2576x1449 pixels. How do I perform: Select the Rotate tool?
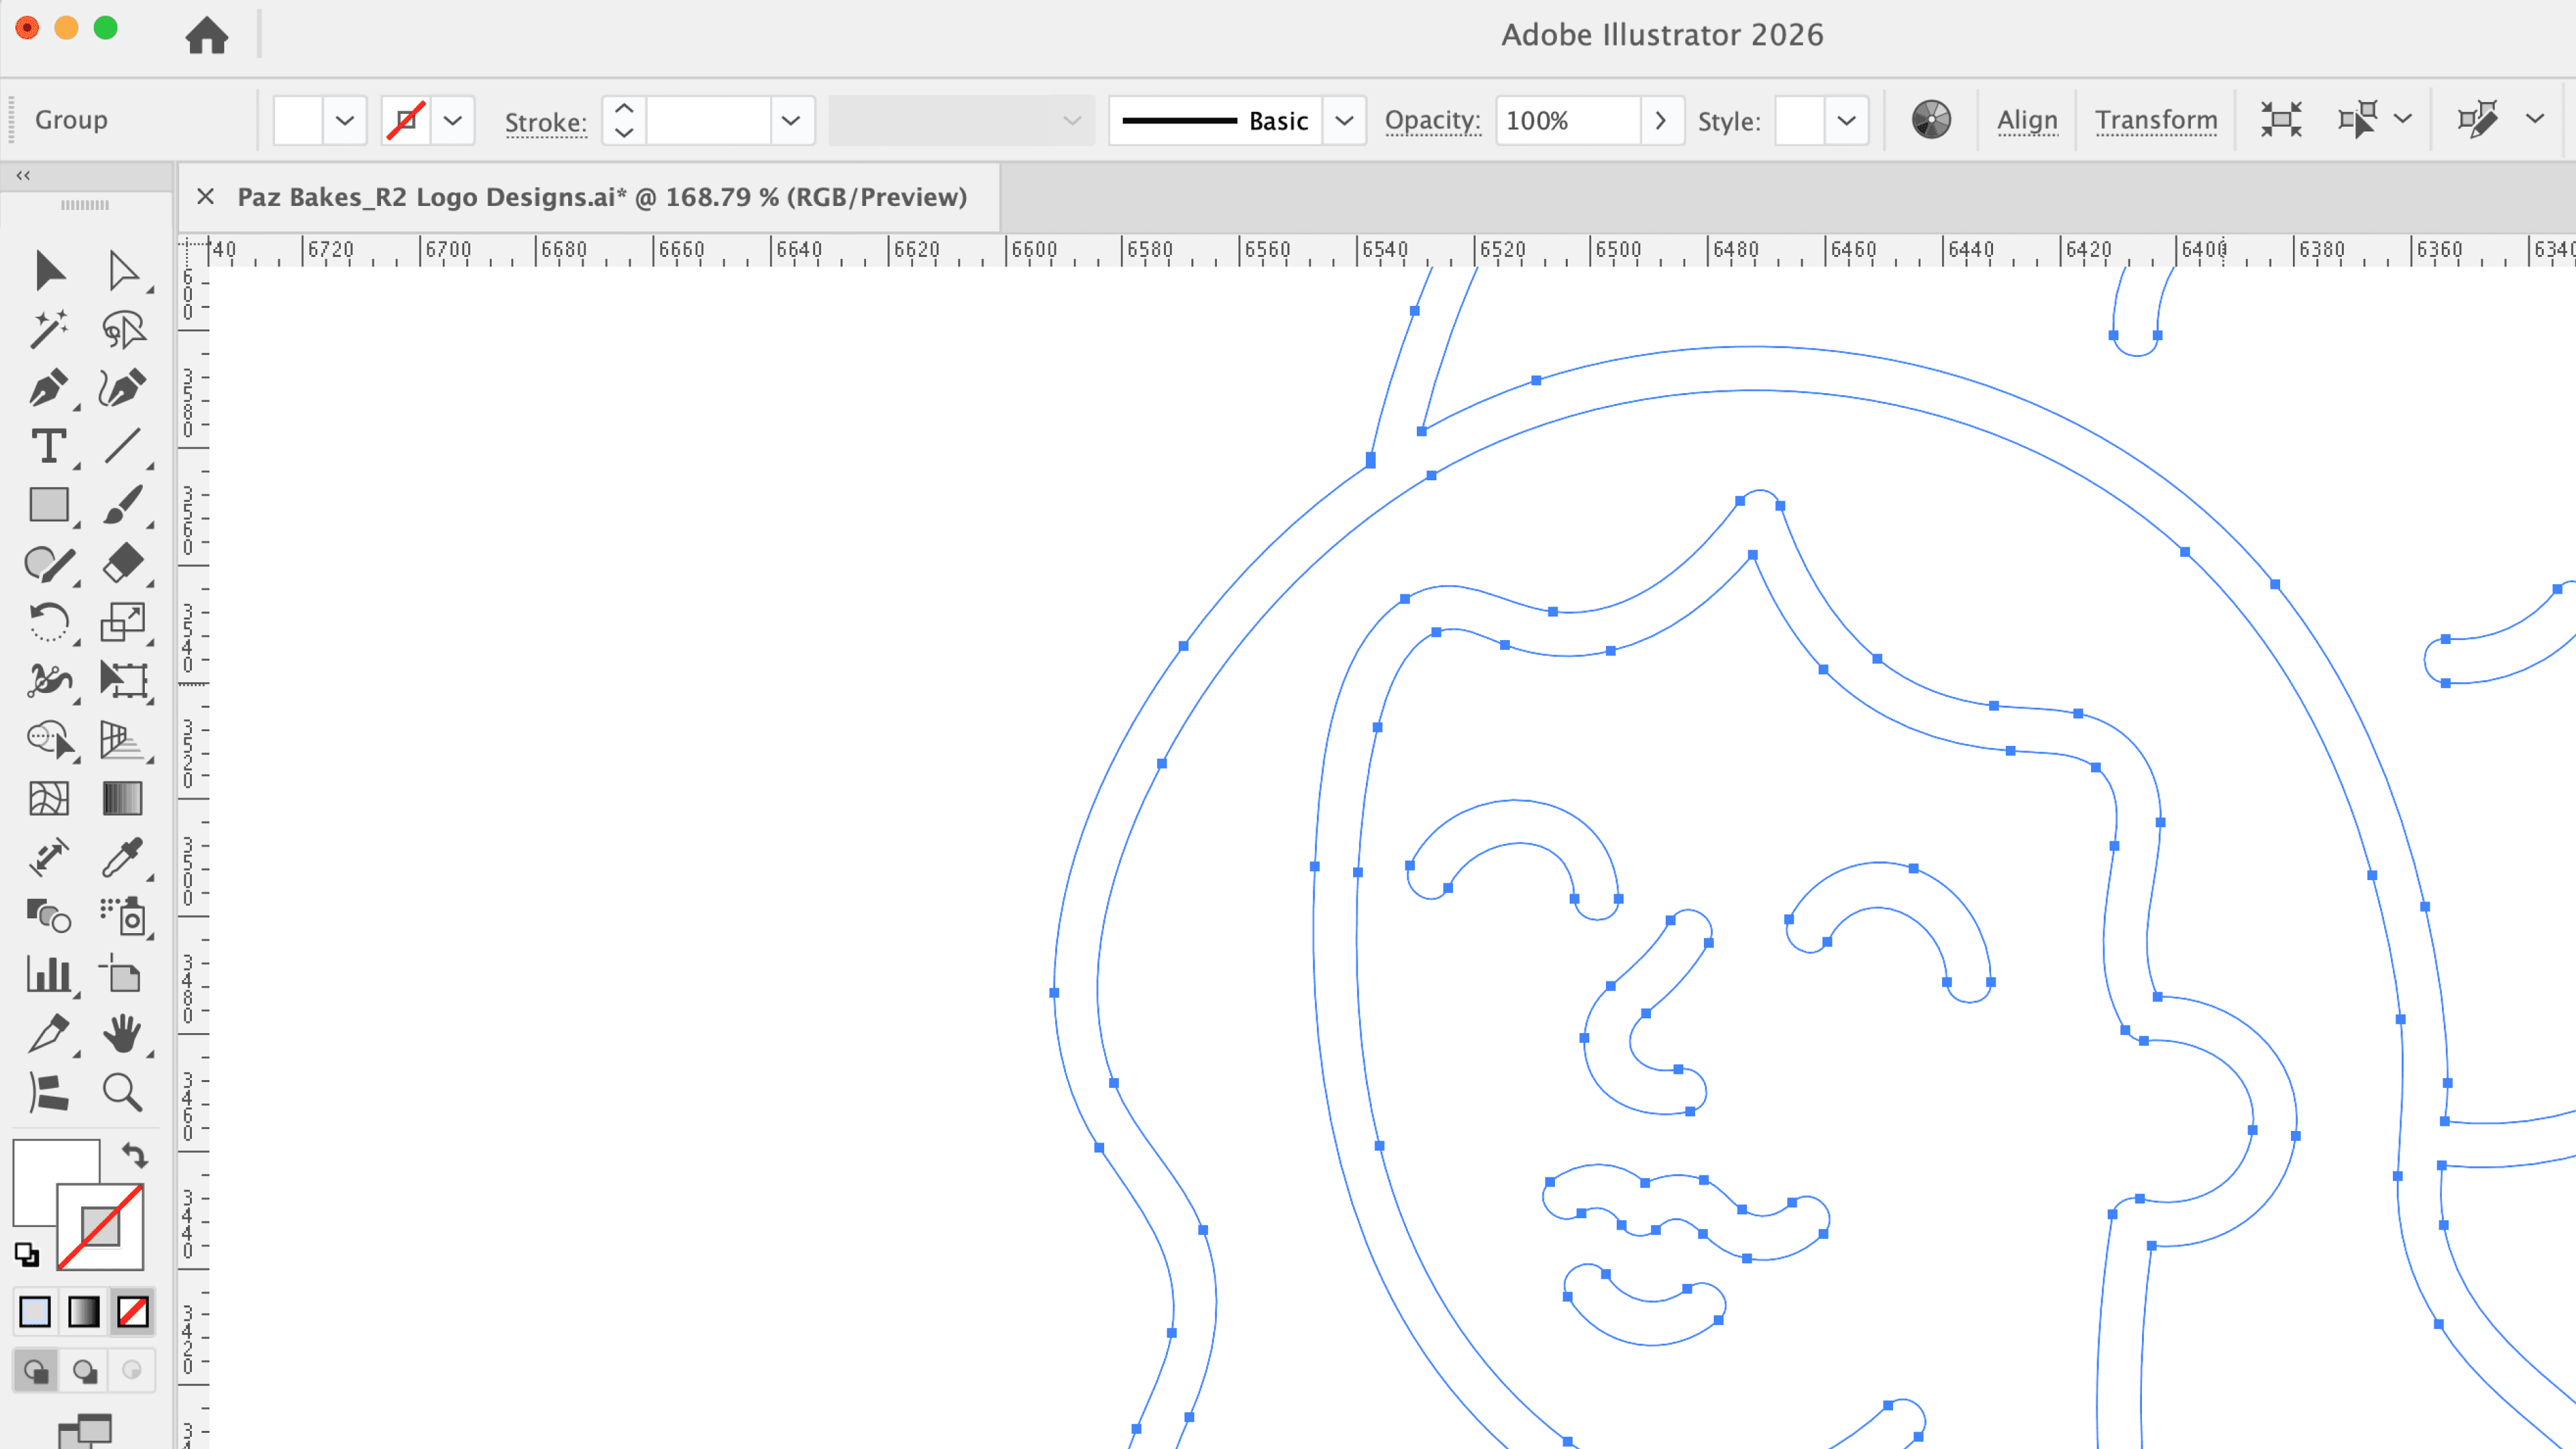47,622
